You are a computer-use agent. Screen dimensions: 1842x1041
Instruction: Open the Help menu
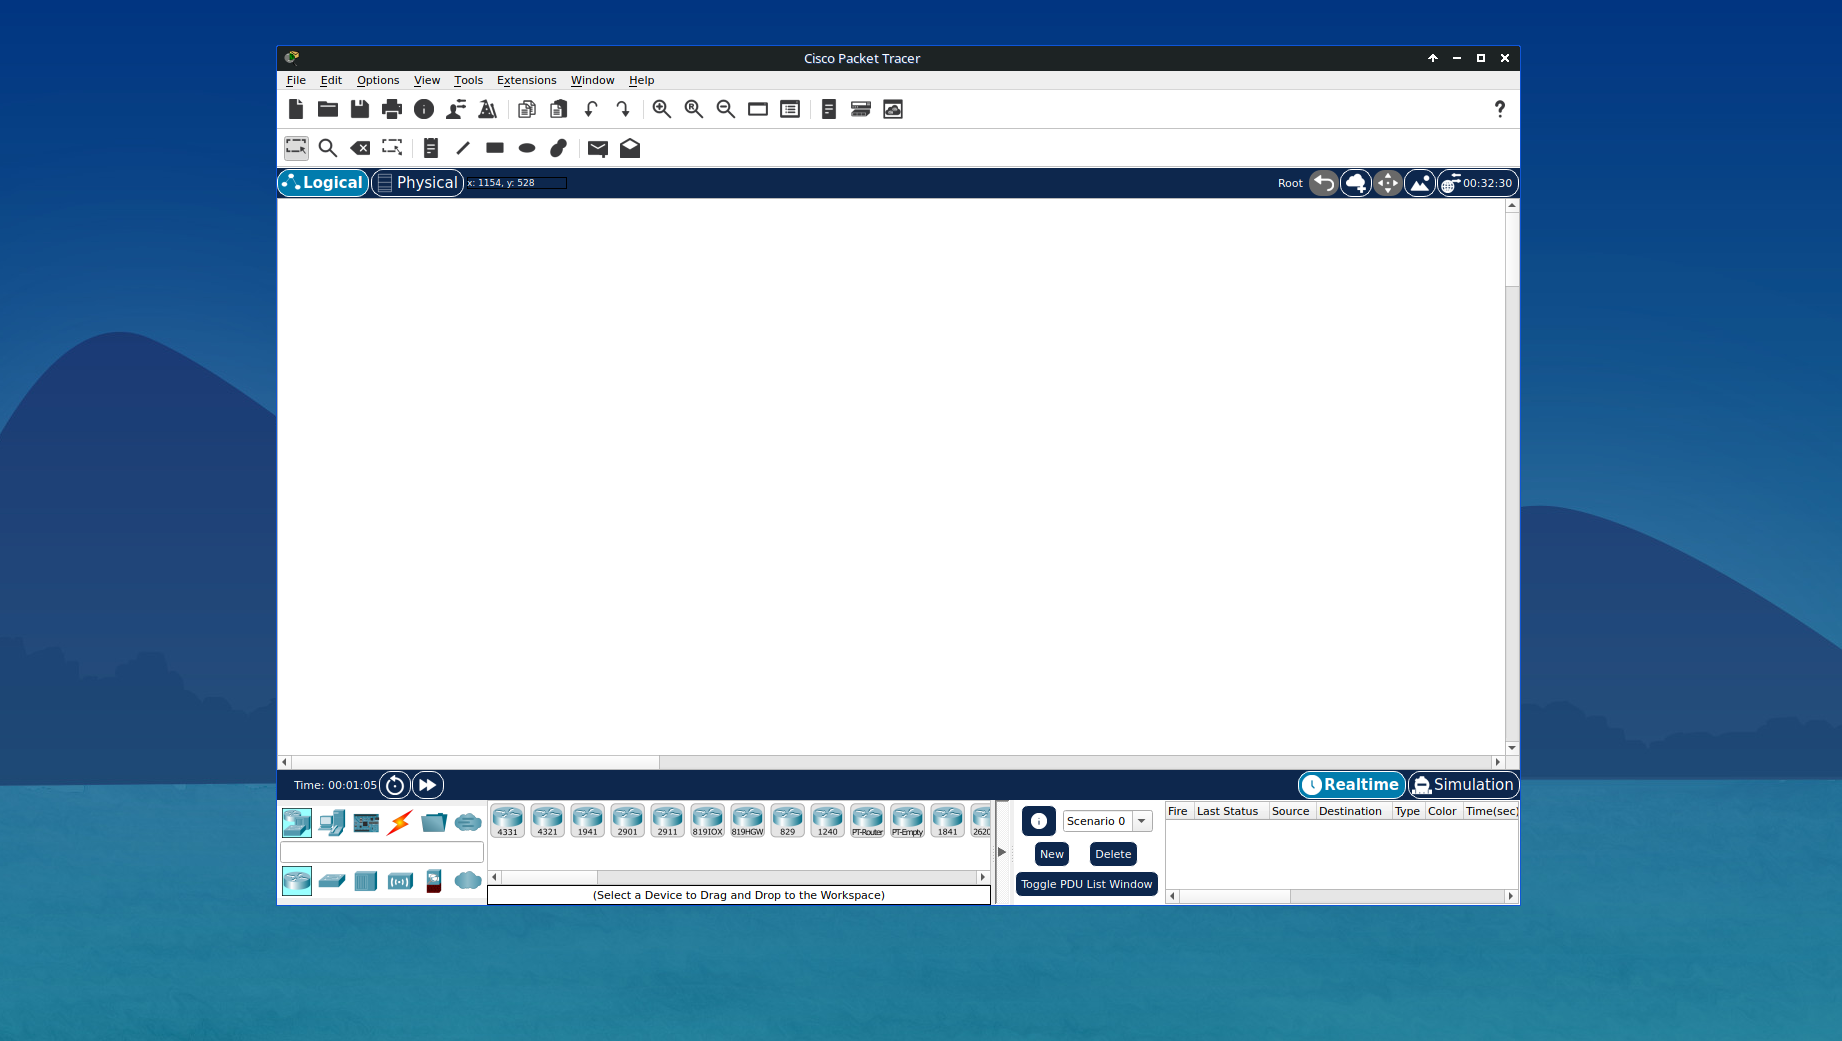[642, 80]
